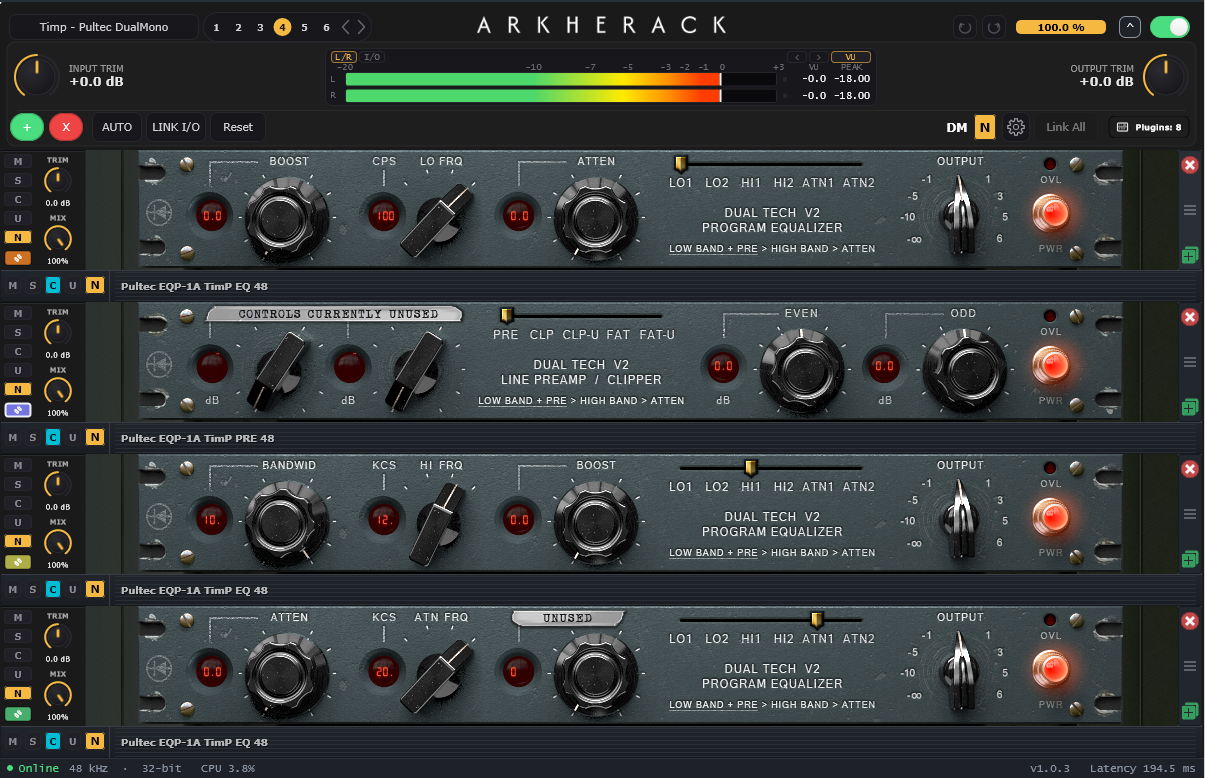
Task: Click the Reset button
Action: 238,127
